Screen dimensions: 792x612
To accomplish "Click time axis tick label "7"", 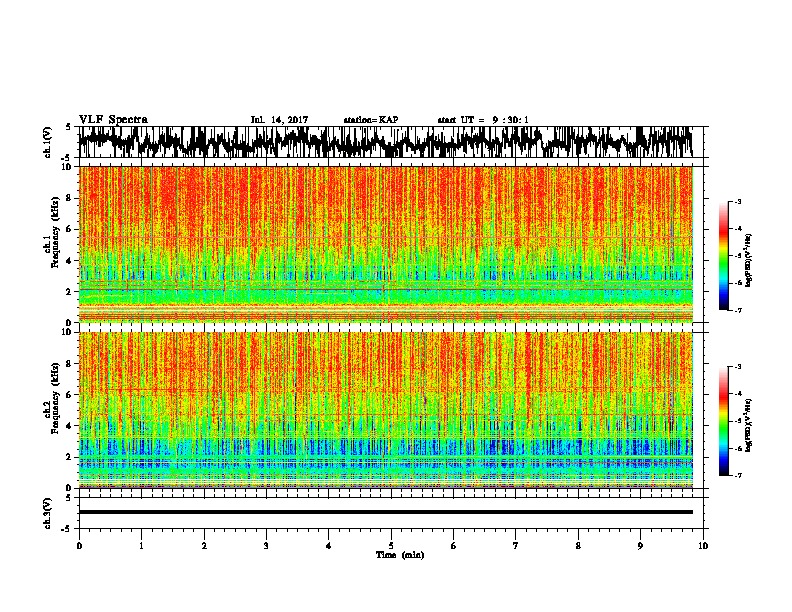I will point(516,546).
